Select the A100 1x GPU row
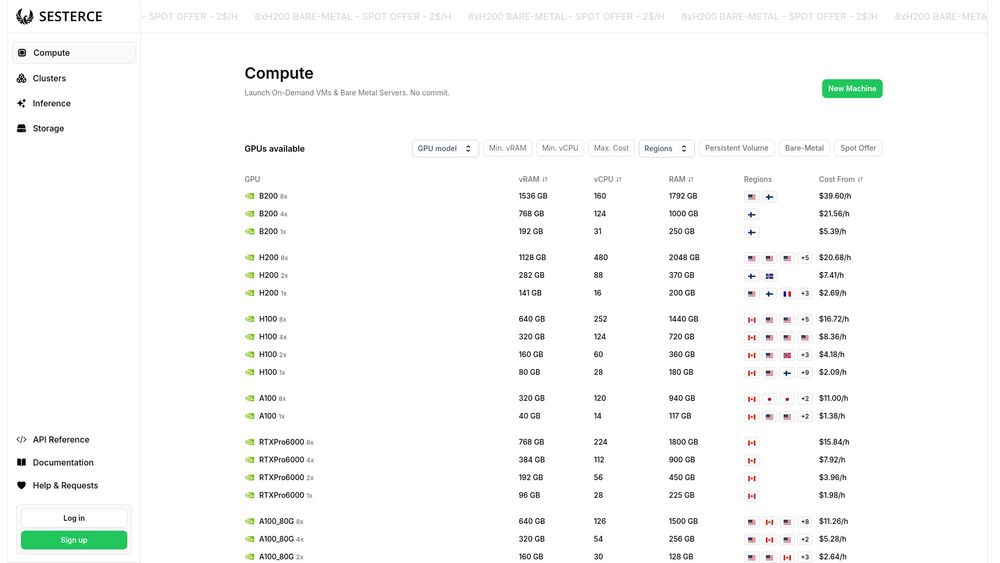The width and height of the screenshot is (1000, 563). click(x=563, y=416)
